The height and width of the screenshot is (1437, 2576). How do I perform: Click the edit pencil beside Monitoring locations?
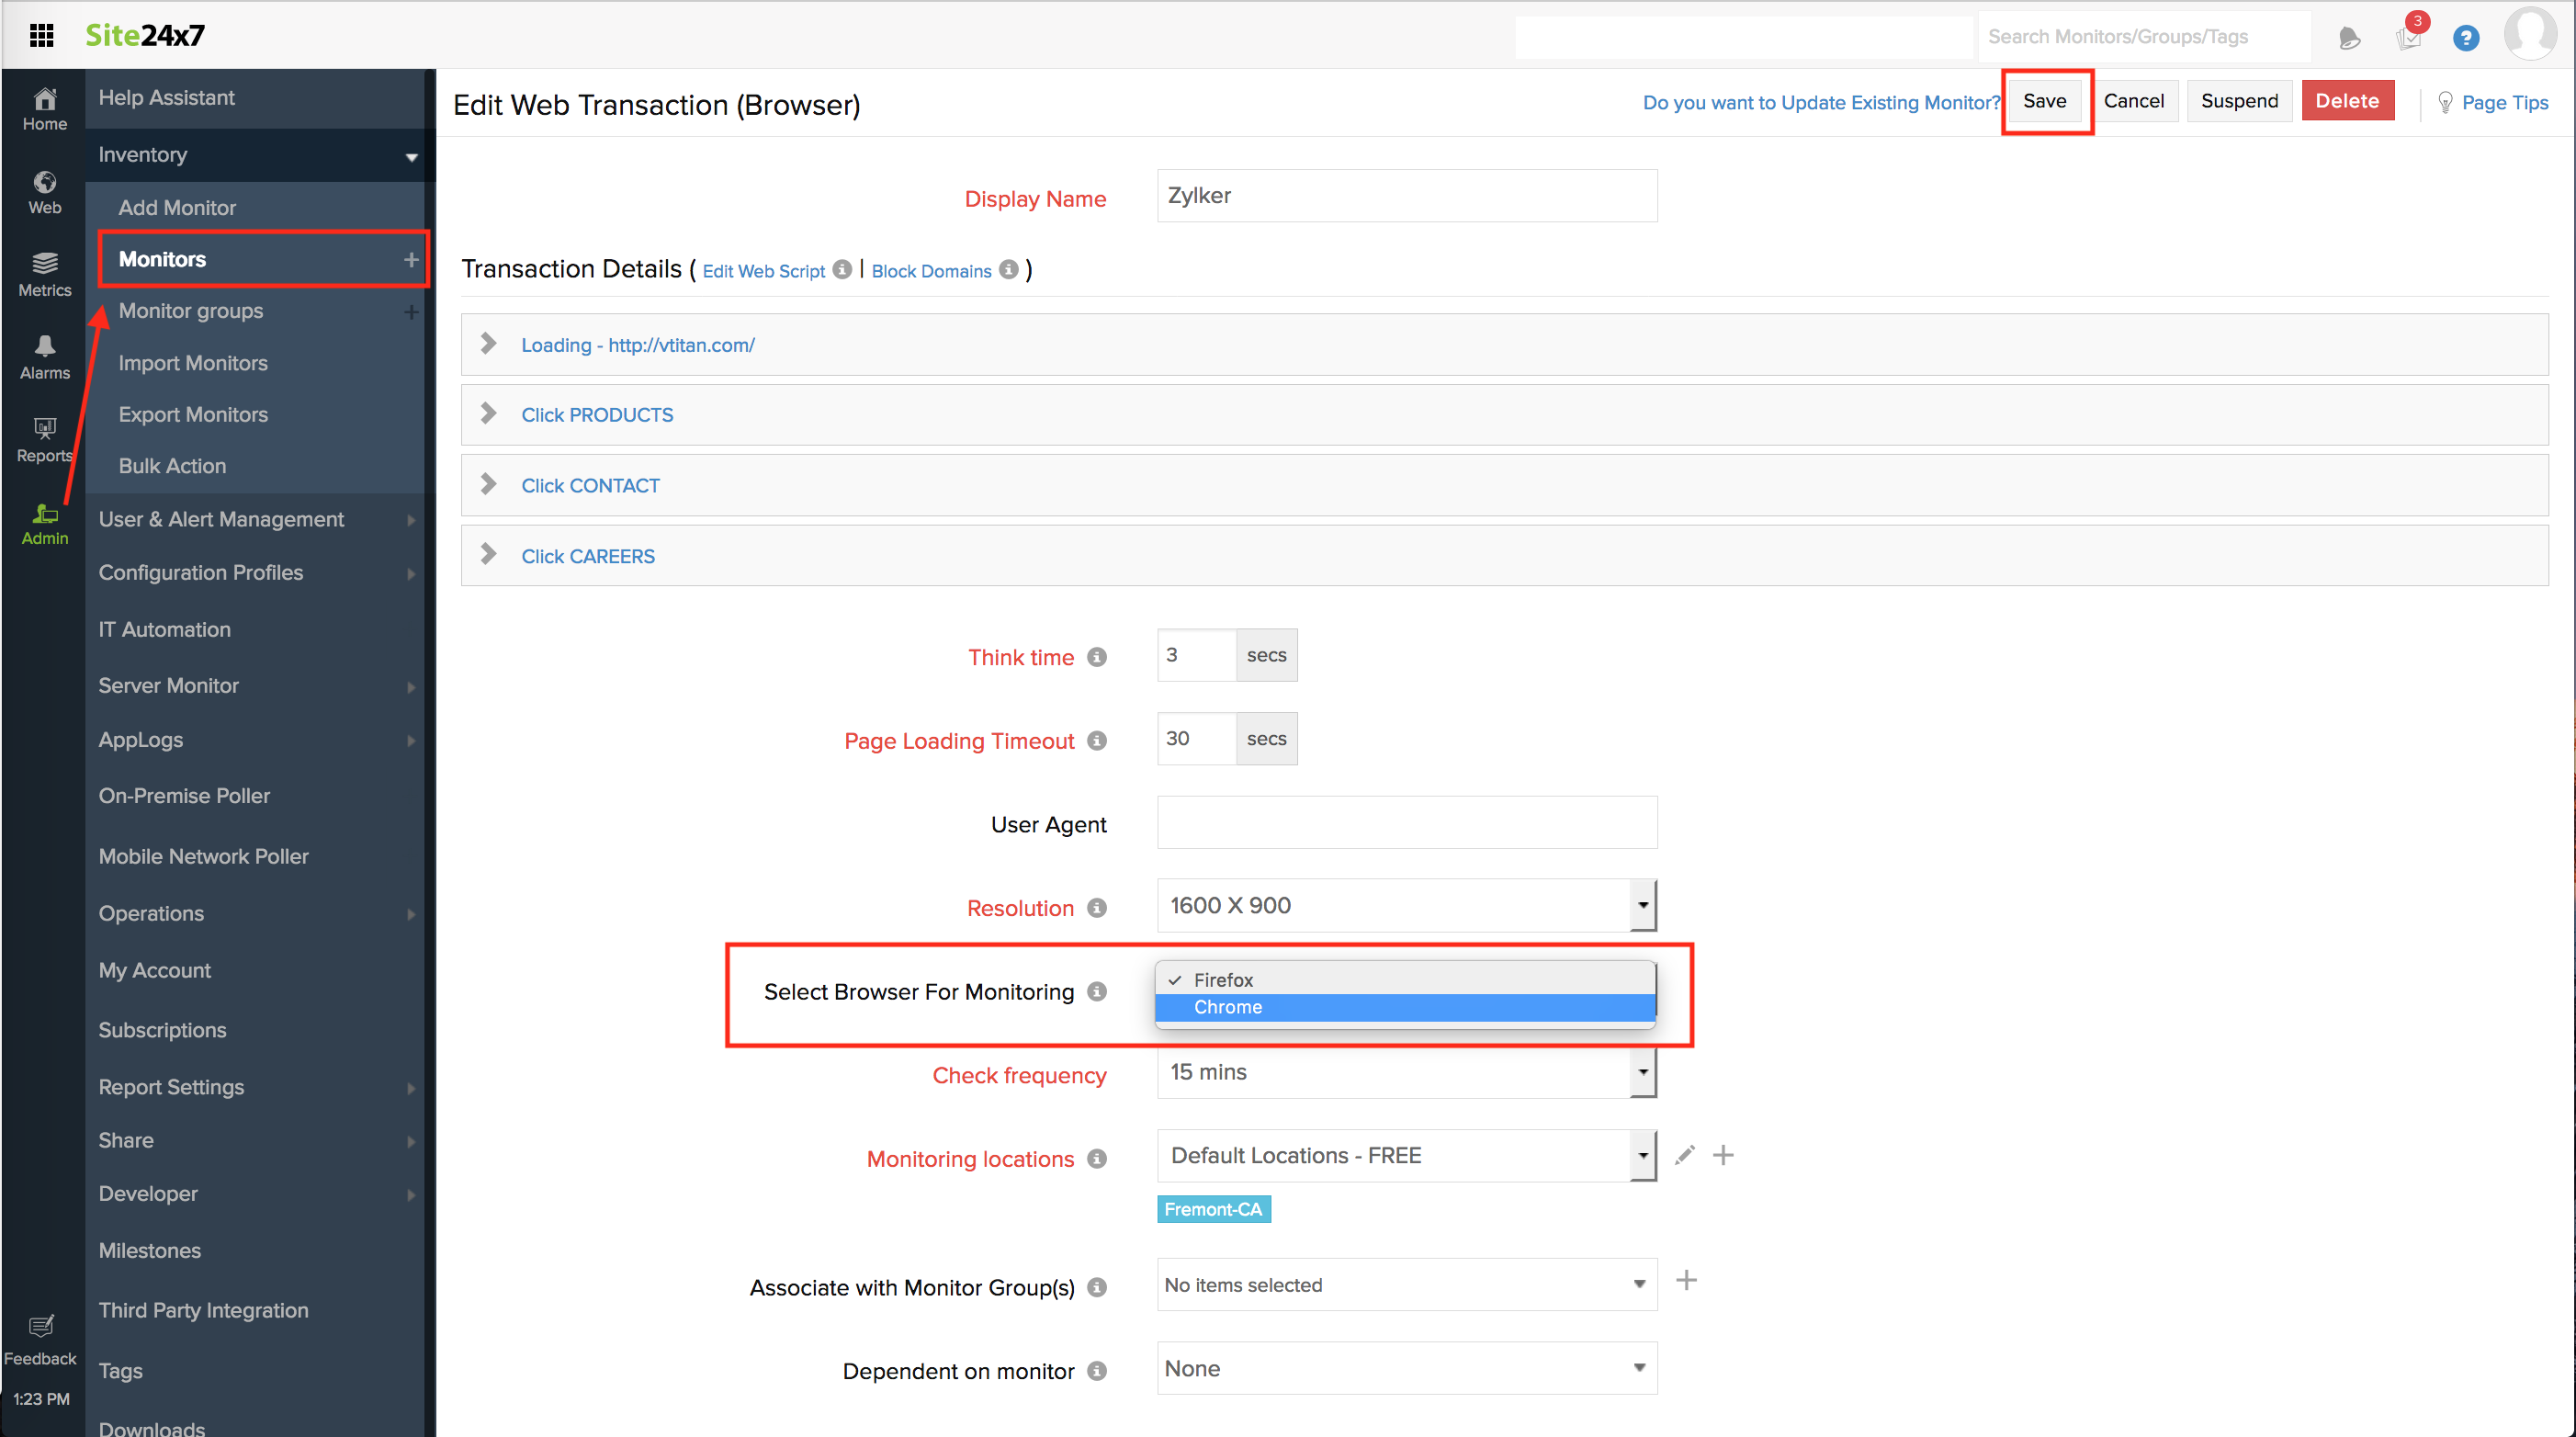[x=1685, y=1155]
